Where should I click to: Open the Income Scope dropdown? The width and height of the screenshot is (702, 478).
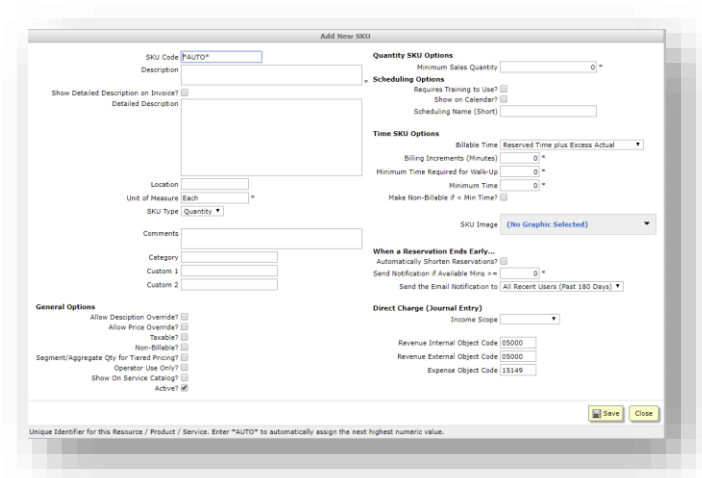530,319
